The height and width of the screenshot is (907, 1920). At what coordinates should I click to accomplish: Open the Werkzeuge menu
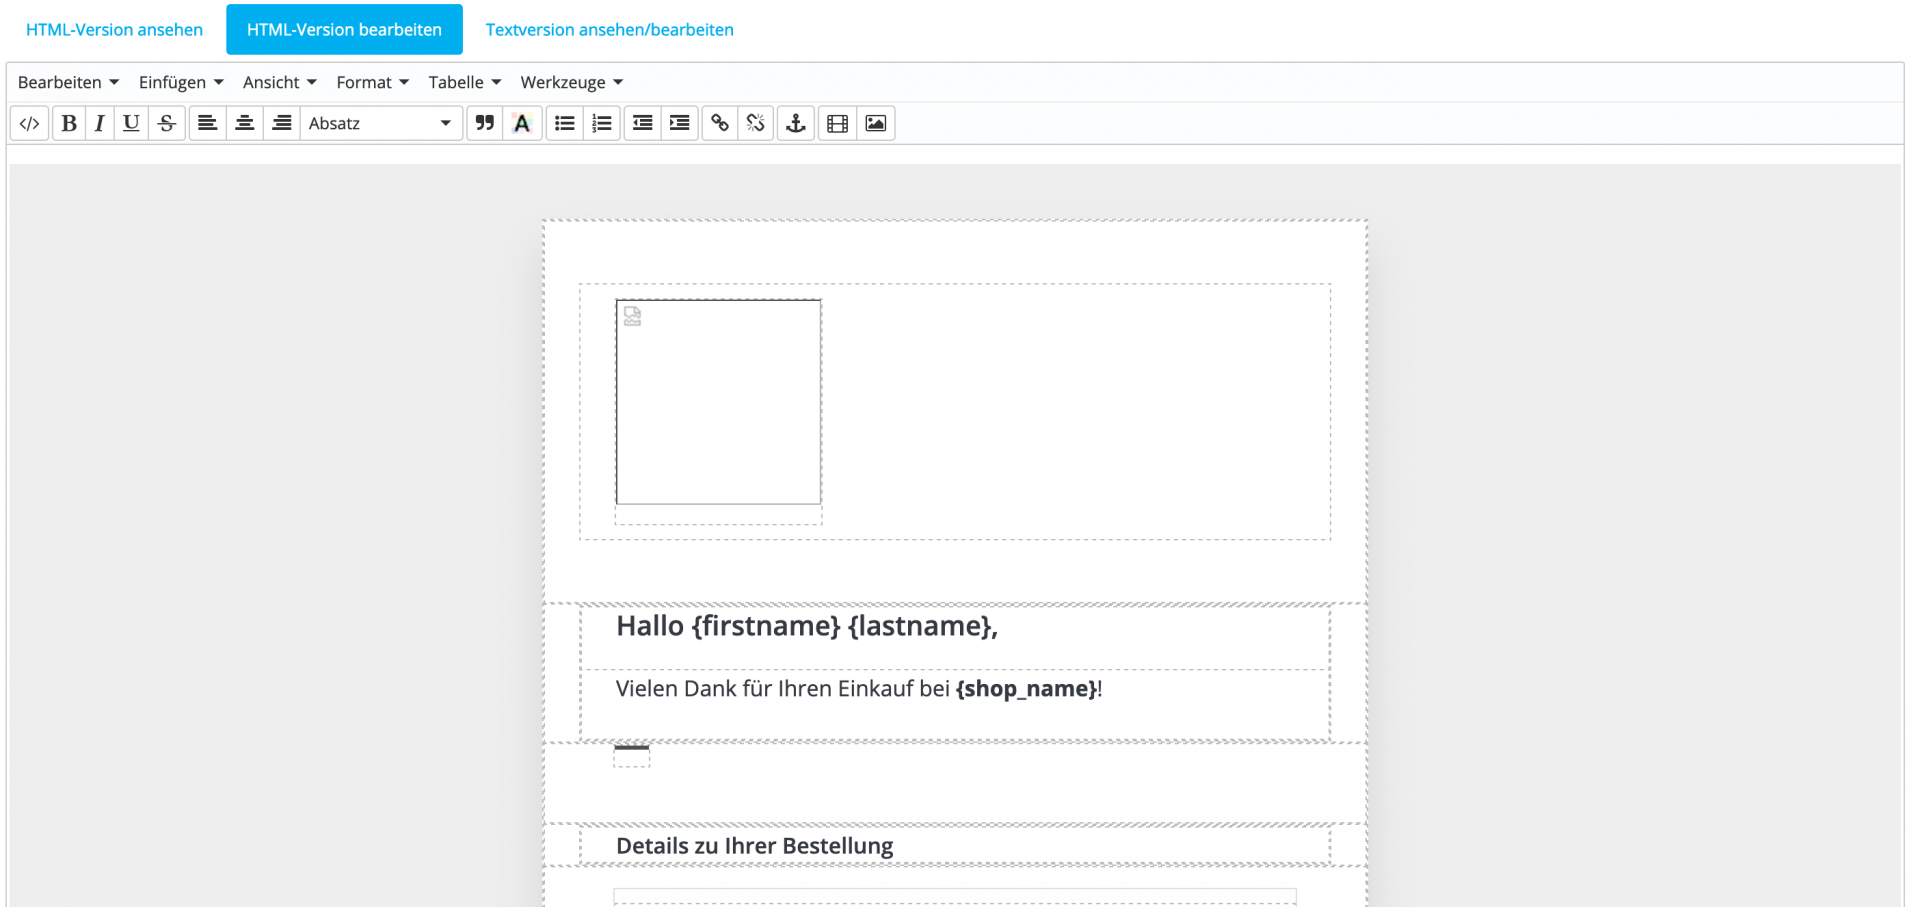click(x=572, y=82)
